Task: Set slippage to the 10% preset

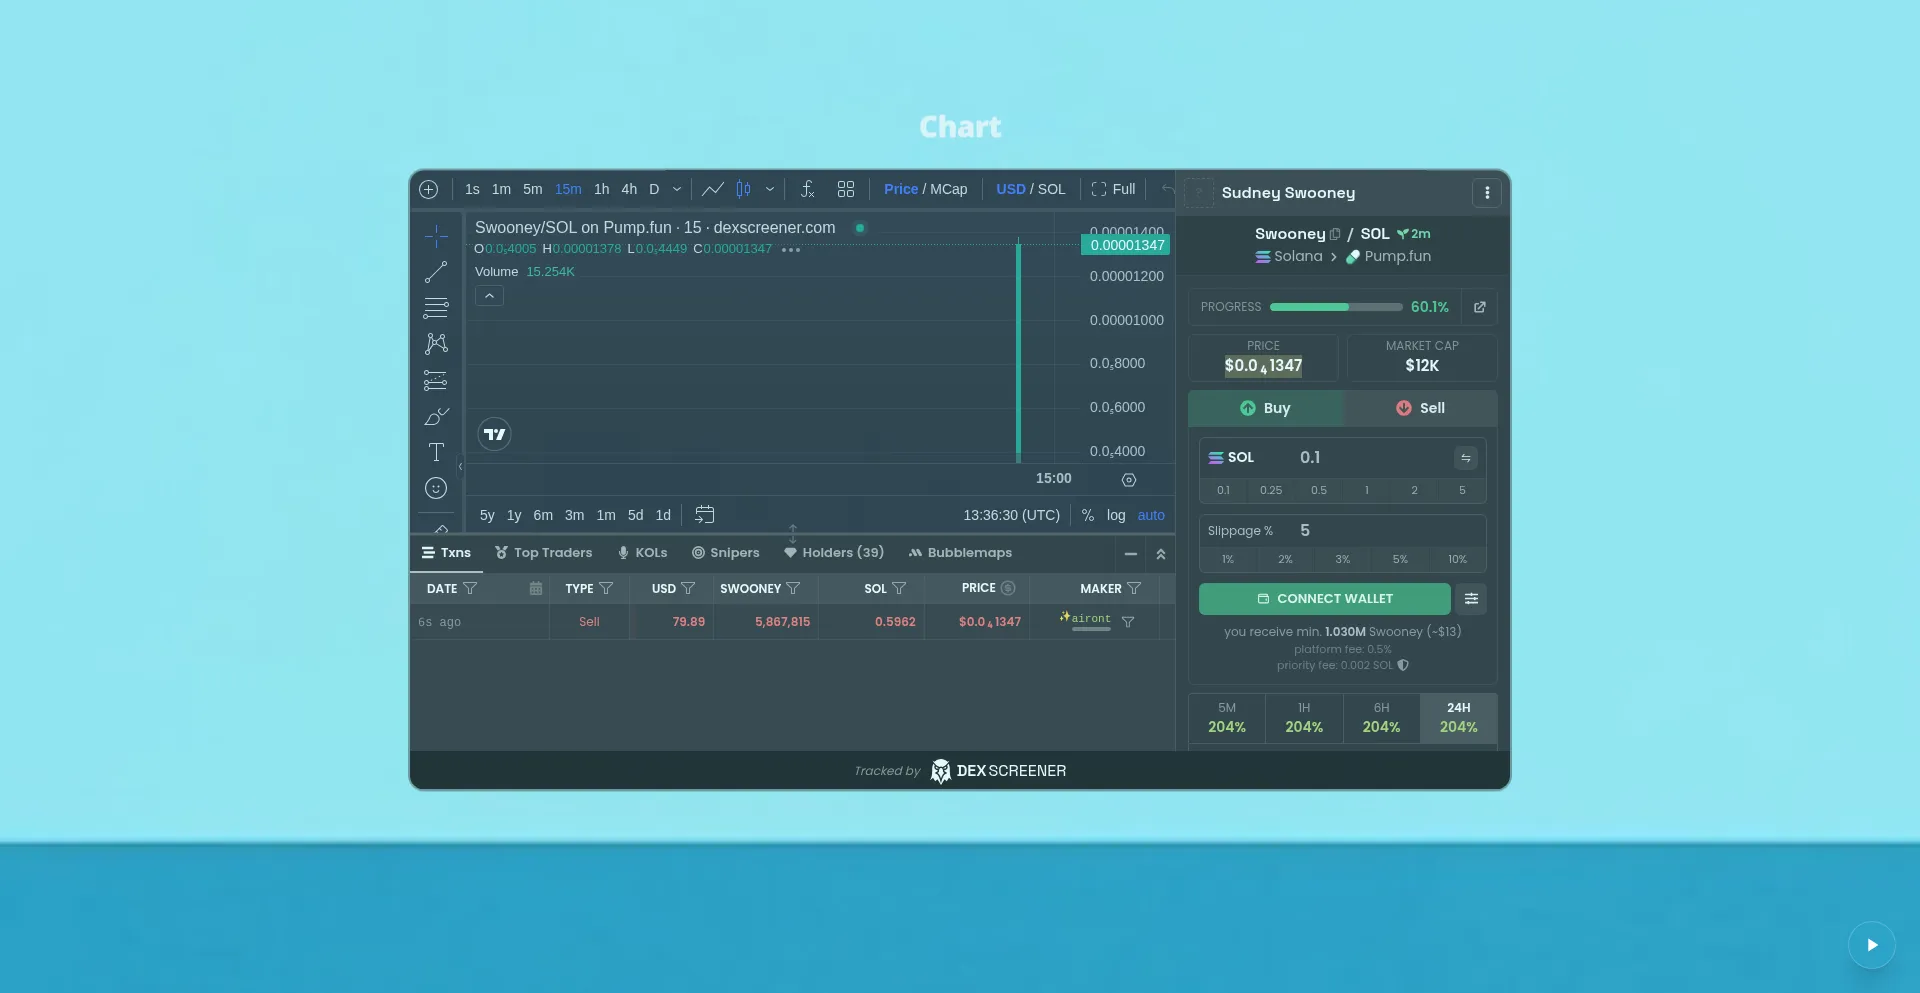Action: (1457, 559)
